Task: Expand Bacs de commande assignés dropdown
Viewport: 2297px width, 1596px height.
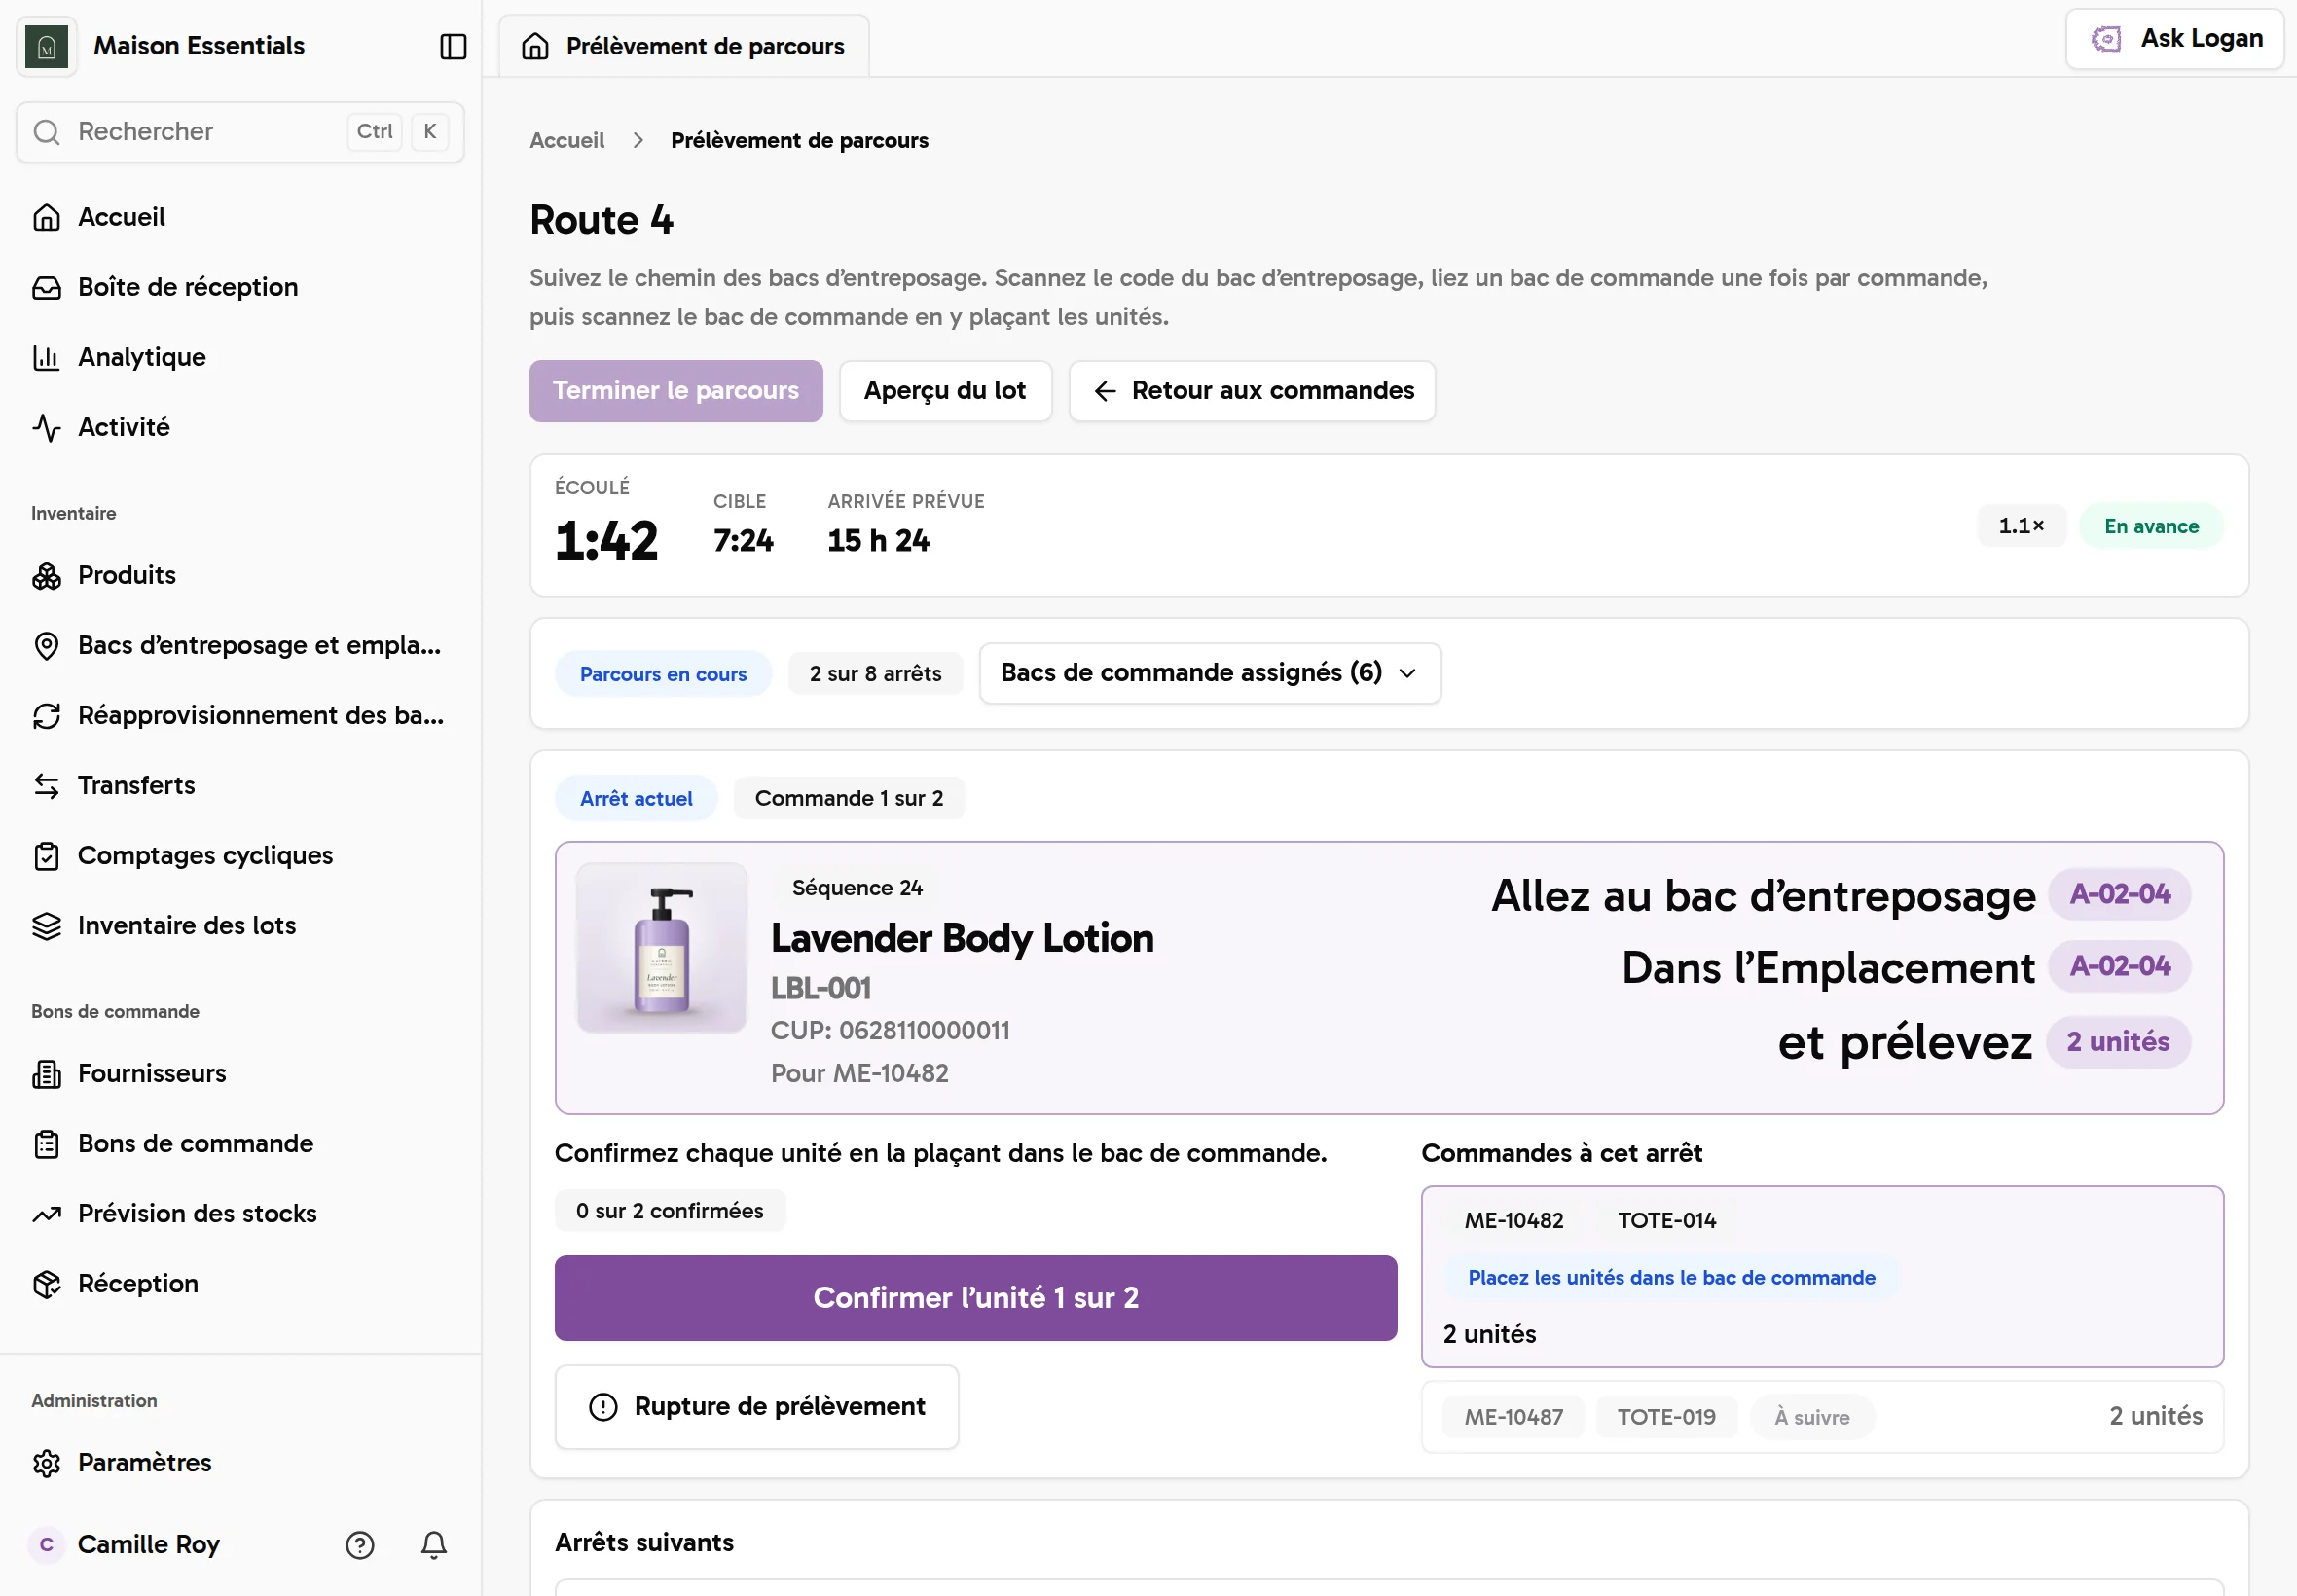Action: [1210, 673]
